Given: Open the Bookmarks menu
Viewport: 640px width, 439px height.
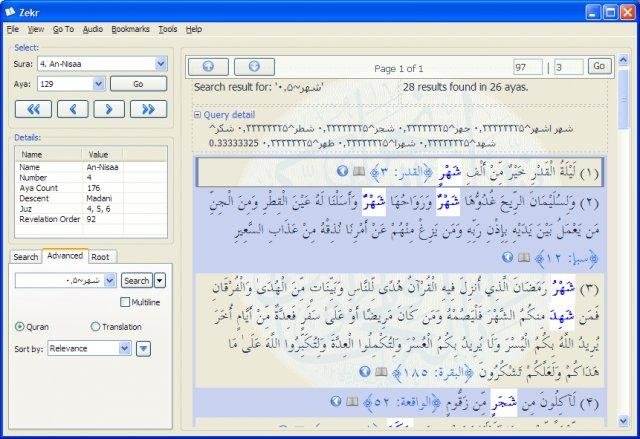Looking at the screenshot, I should (x=130, y=29).
